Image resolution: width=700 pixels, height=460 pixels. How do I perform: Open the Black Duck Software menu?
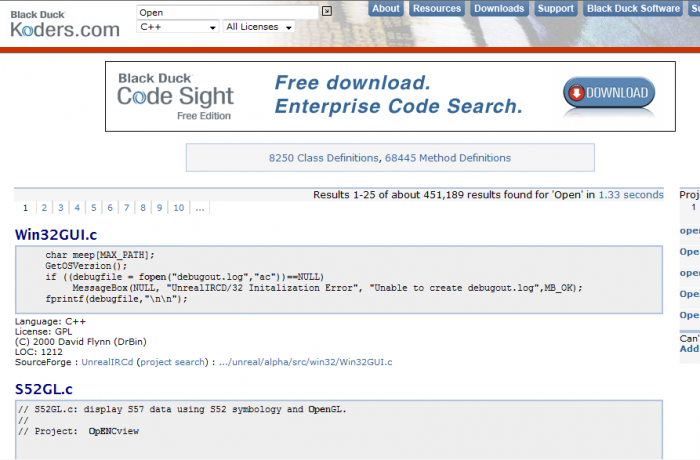point(633,8)
